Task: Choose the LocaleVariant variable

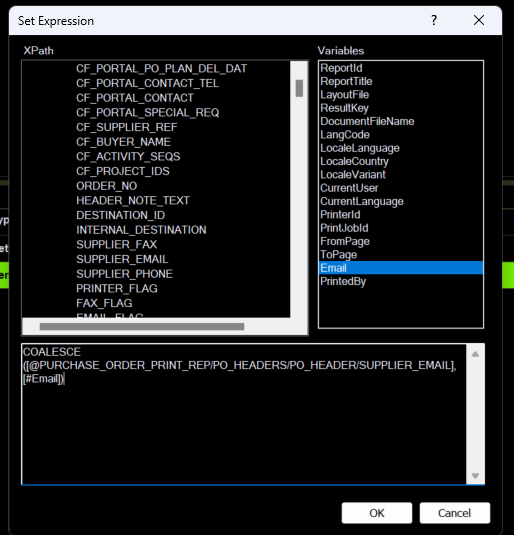Action: pos(401,174)
